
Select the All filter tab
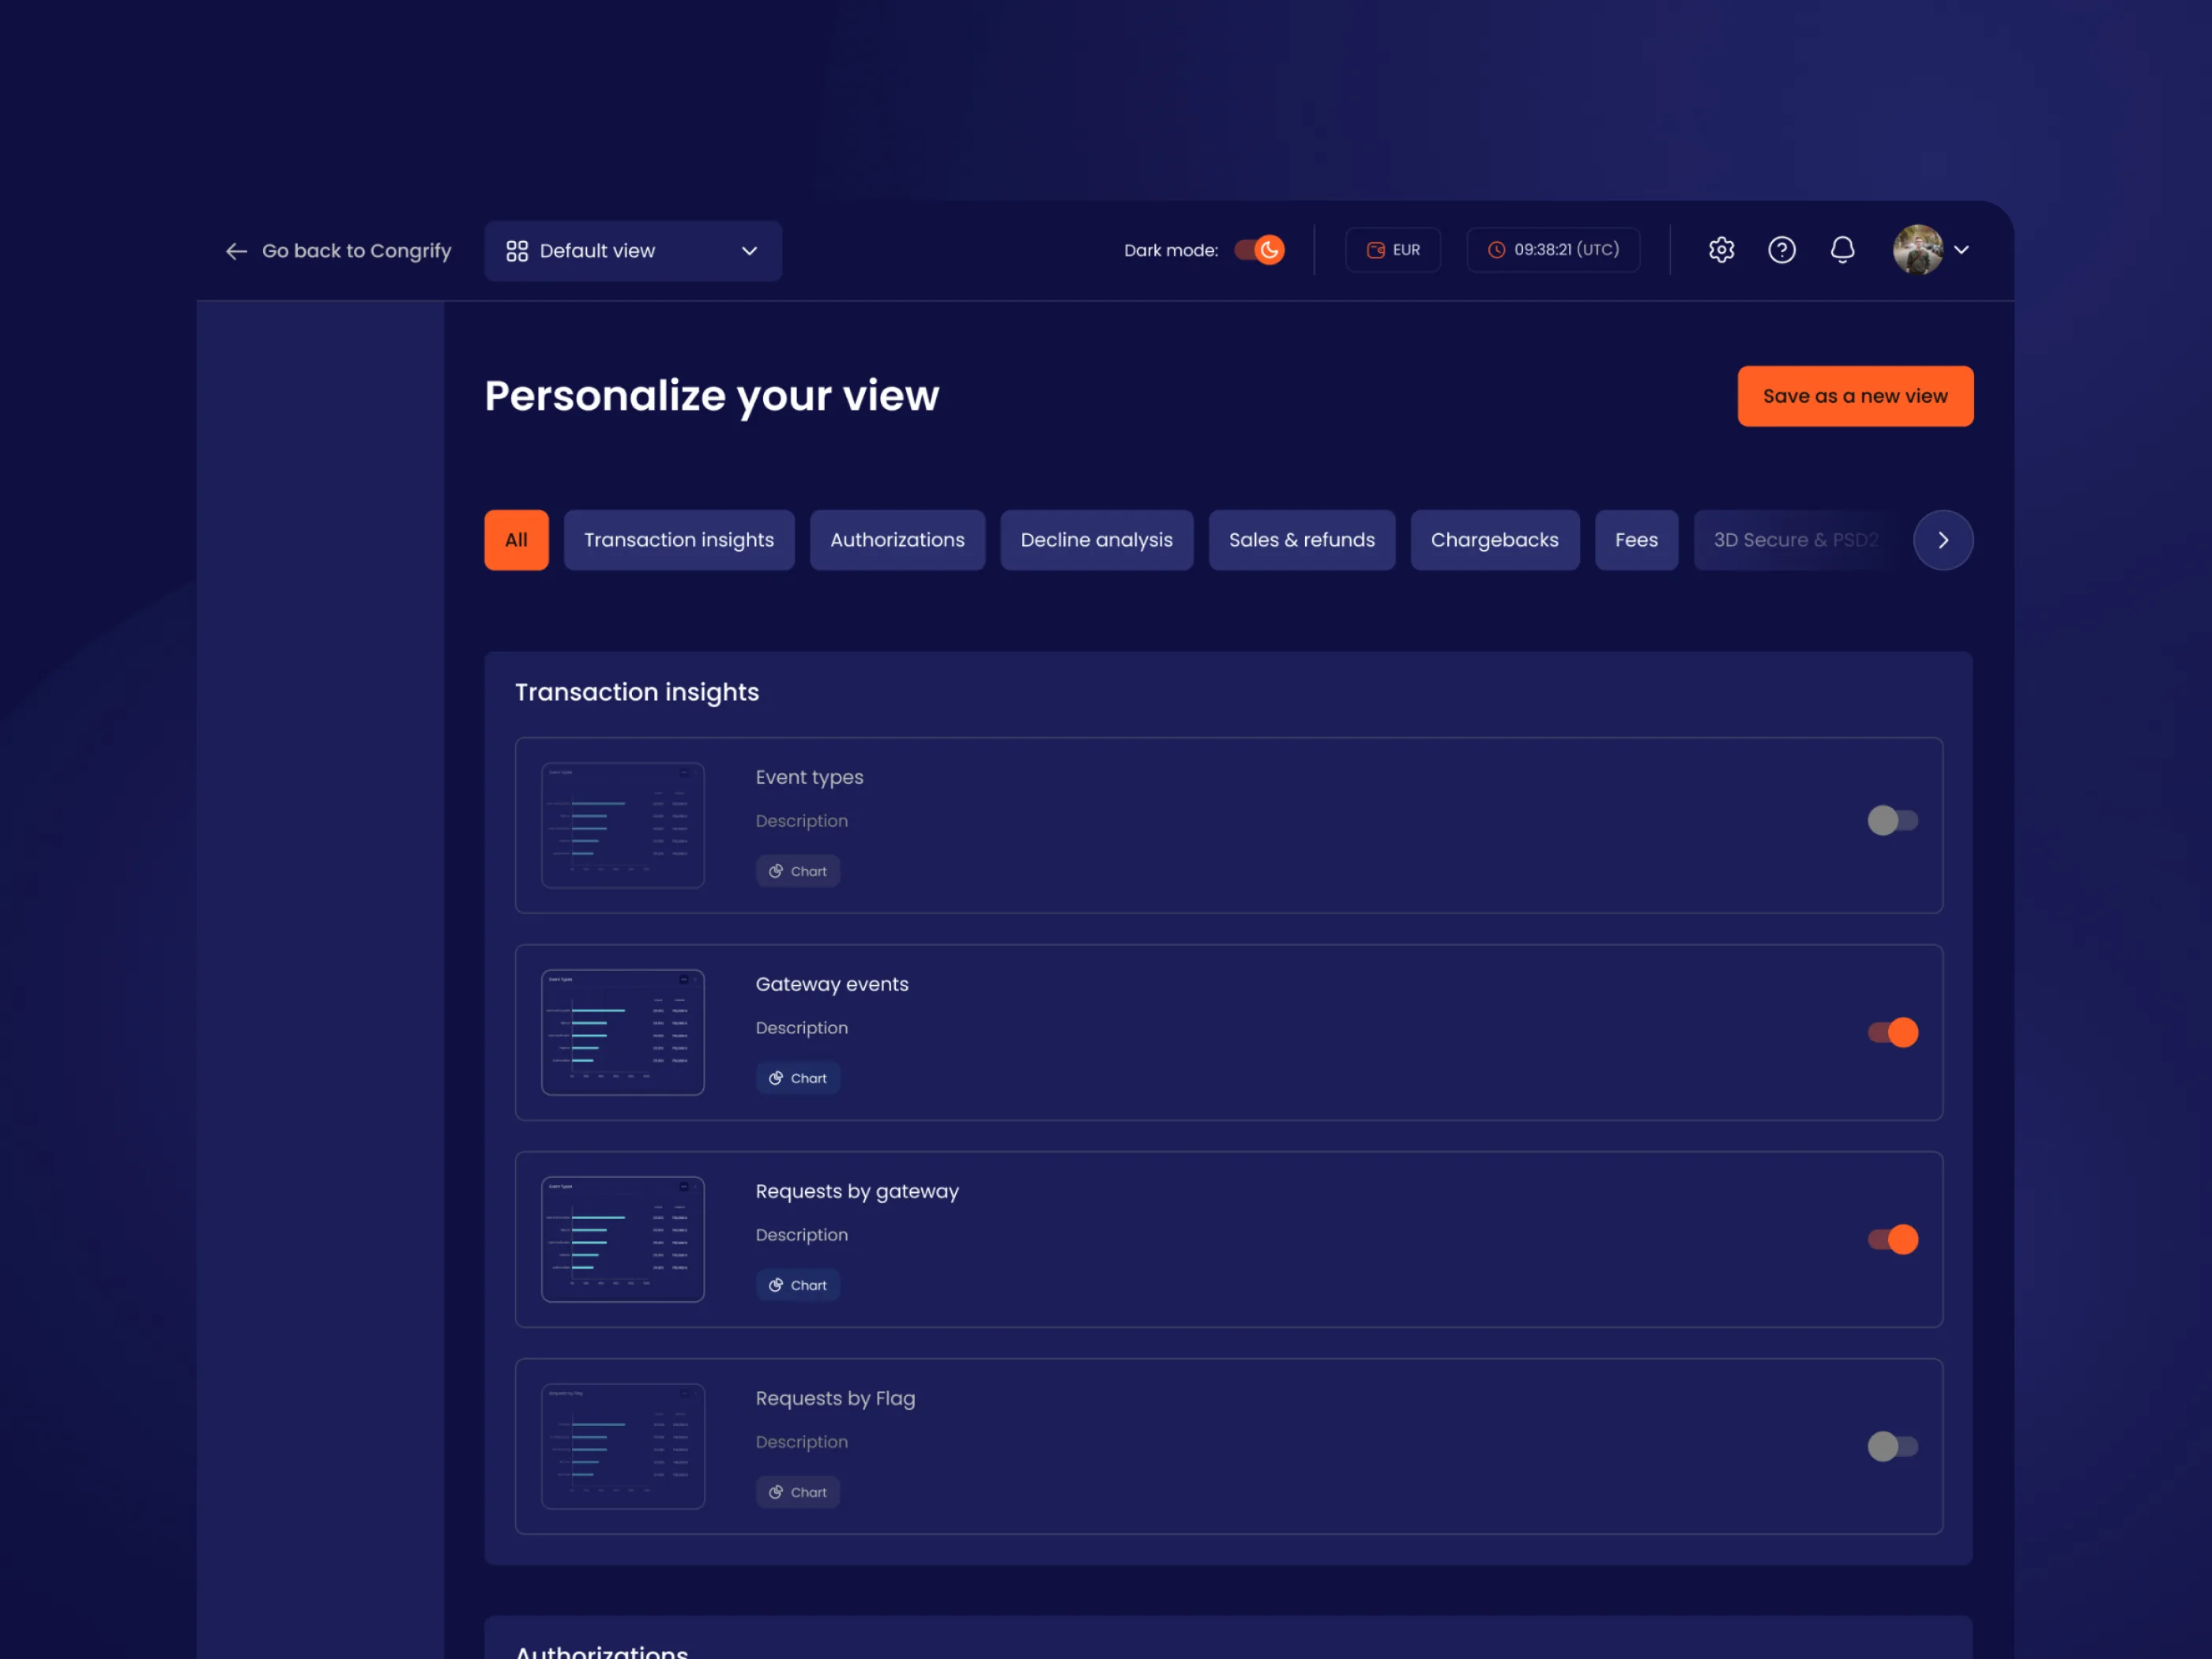(x=516, y=540)
